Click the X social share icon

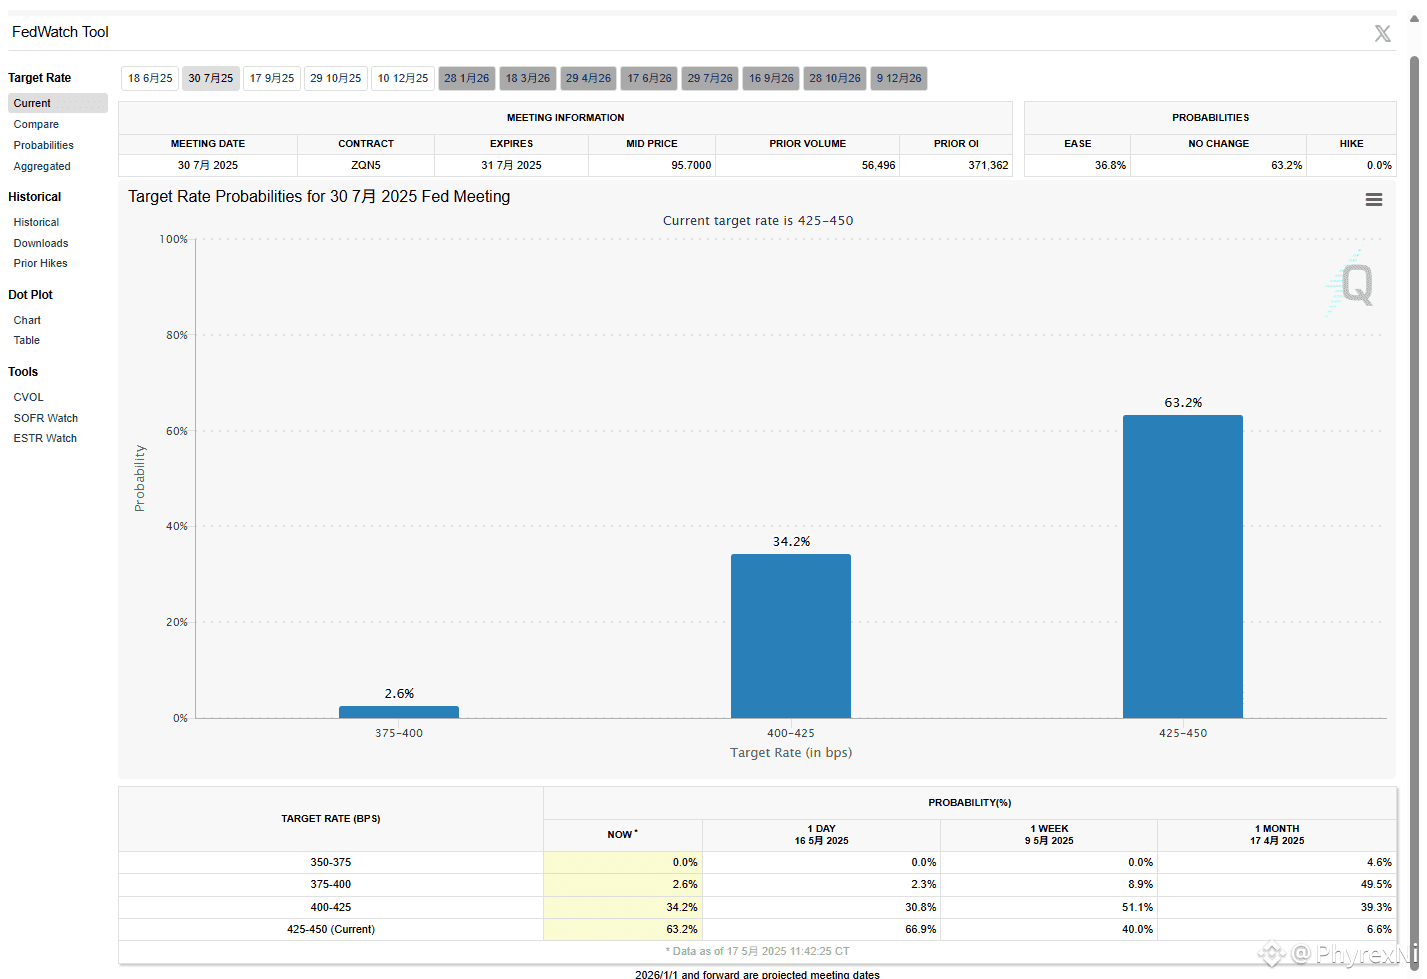(x=1383, y=34)
